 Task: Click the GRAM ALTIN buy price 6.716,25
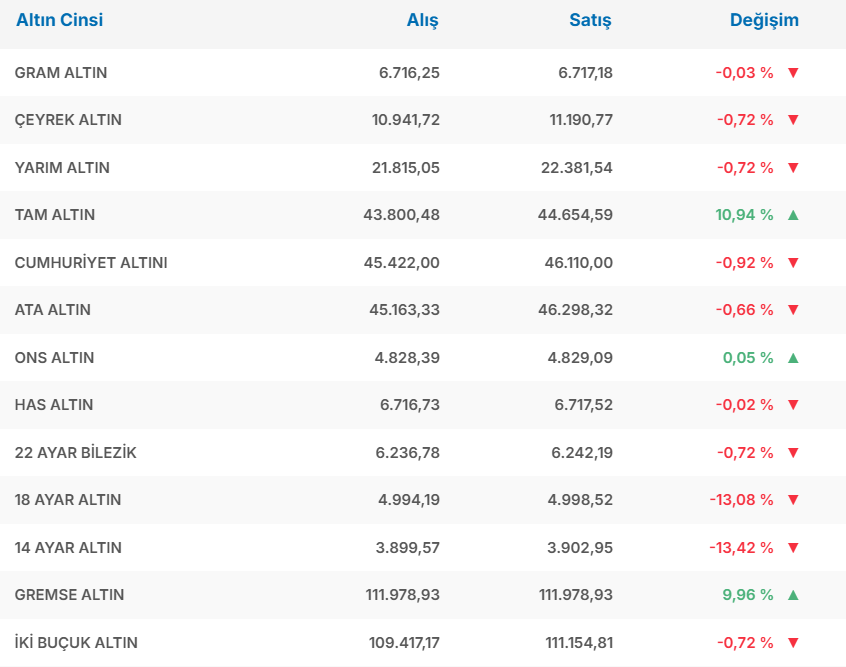(409, 73)
